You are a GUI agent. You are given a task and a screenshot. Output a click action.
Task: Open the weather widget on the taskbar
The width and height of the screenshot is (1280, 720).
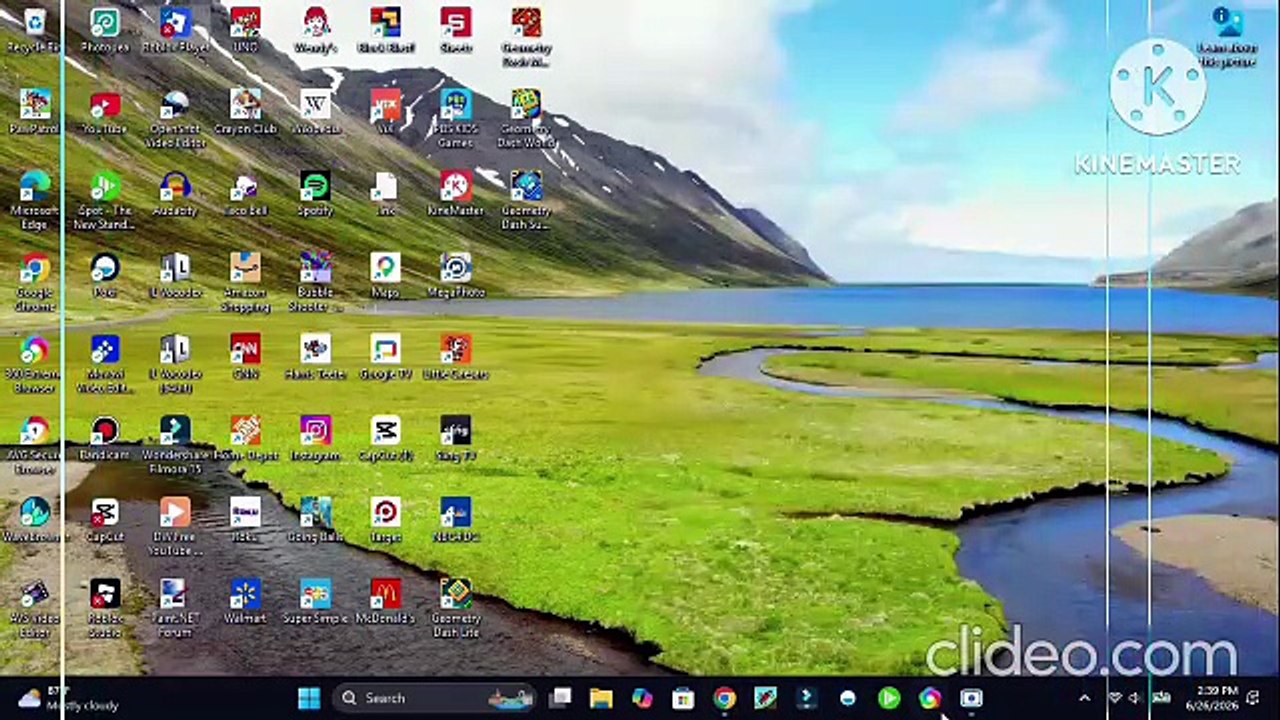(x=68, y=698)
